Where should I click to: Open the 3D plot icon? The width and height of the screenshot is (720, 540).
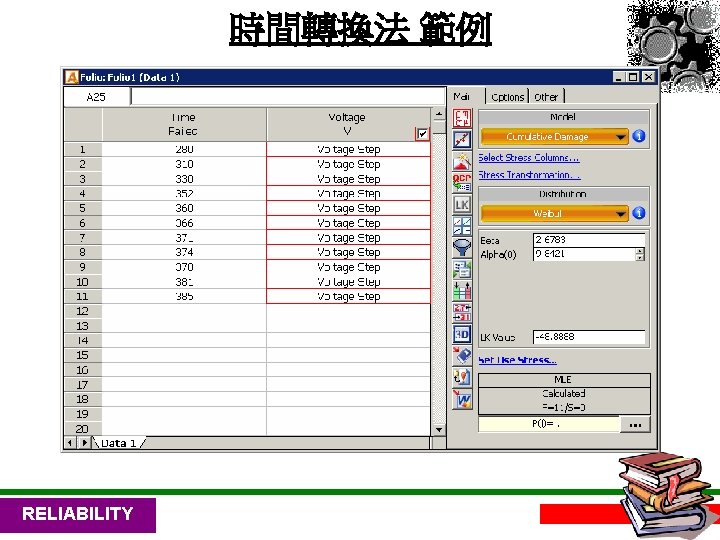pos(462,334)
